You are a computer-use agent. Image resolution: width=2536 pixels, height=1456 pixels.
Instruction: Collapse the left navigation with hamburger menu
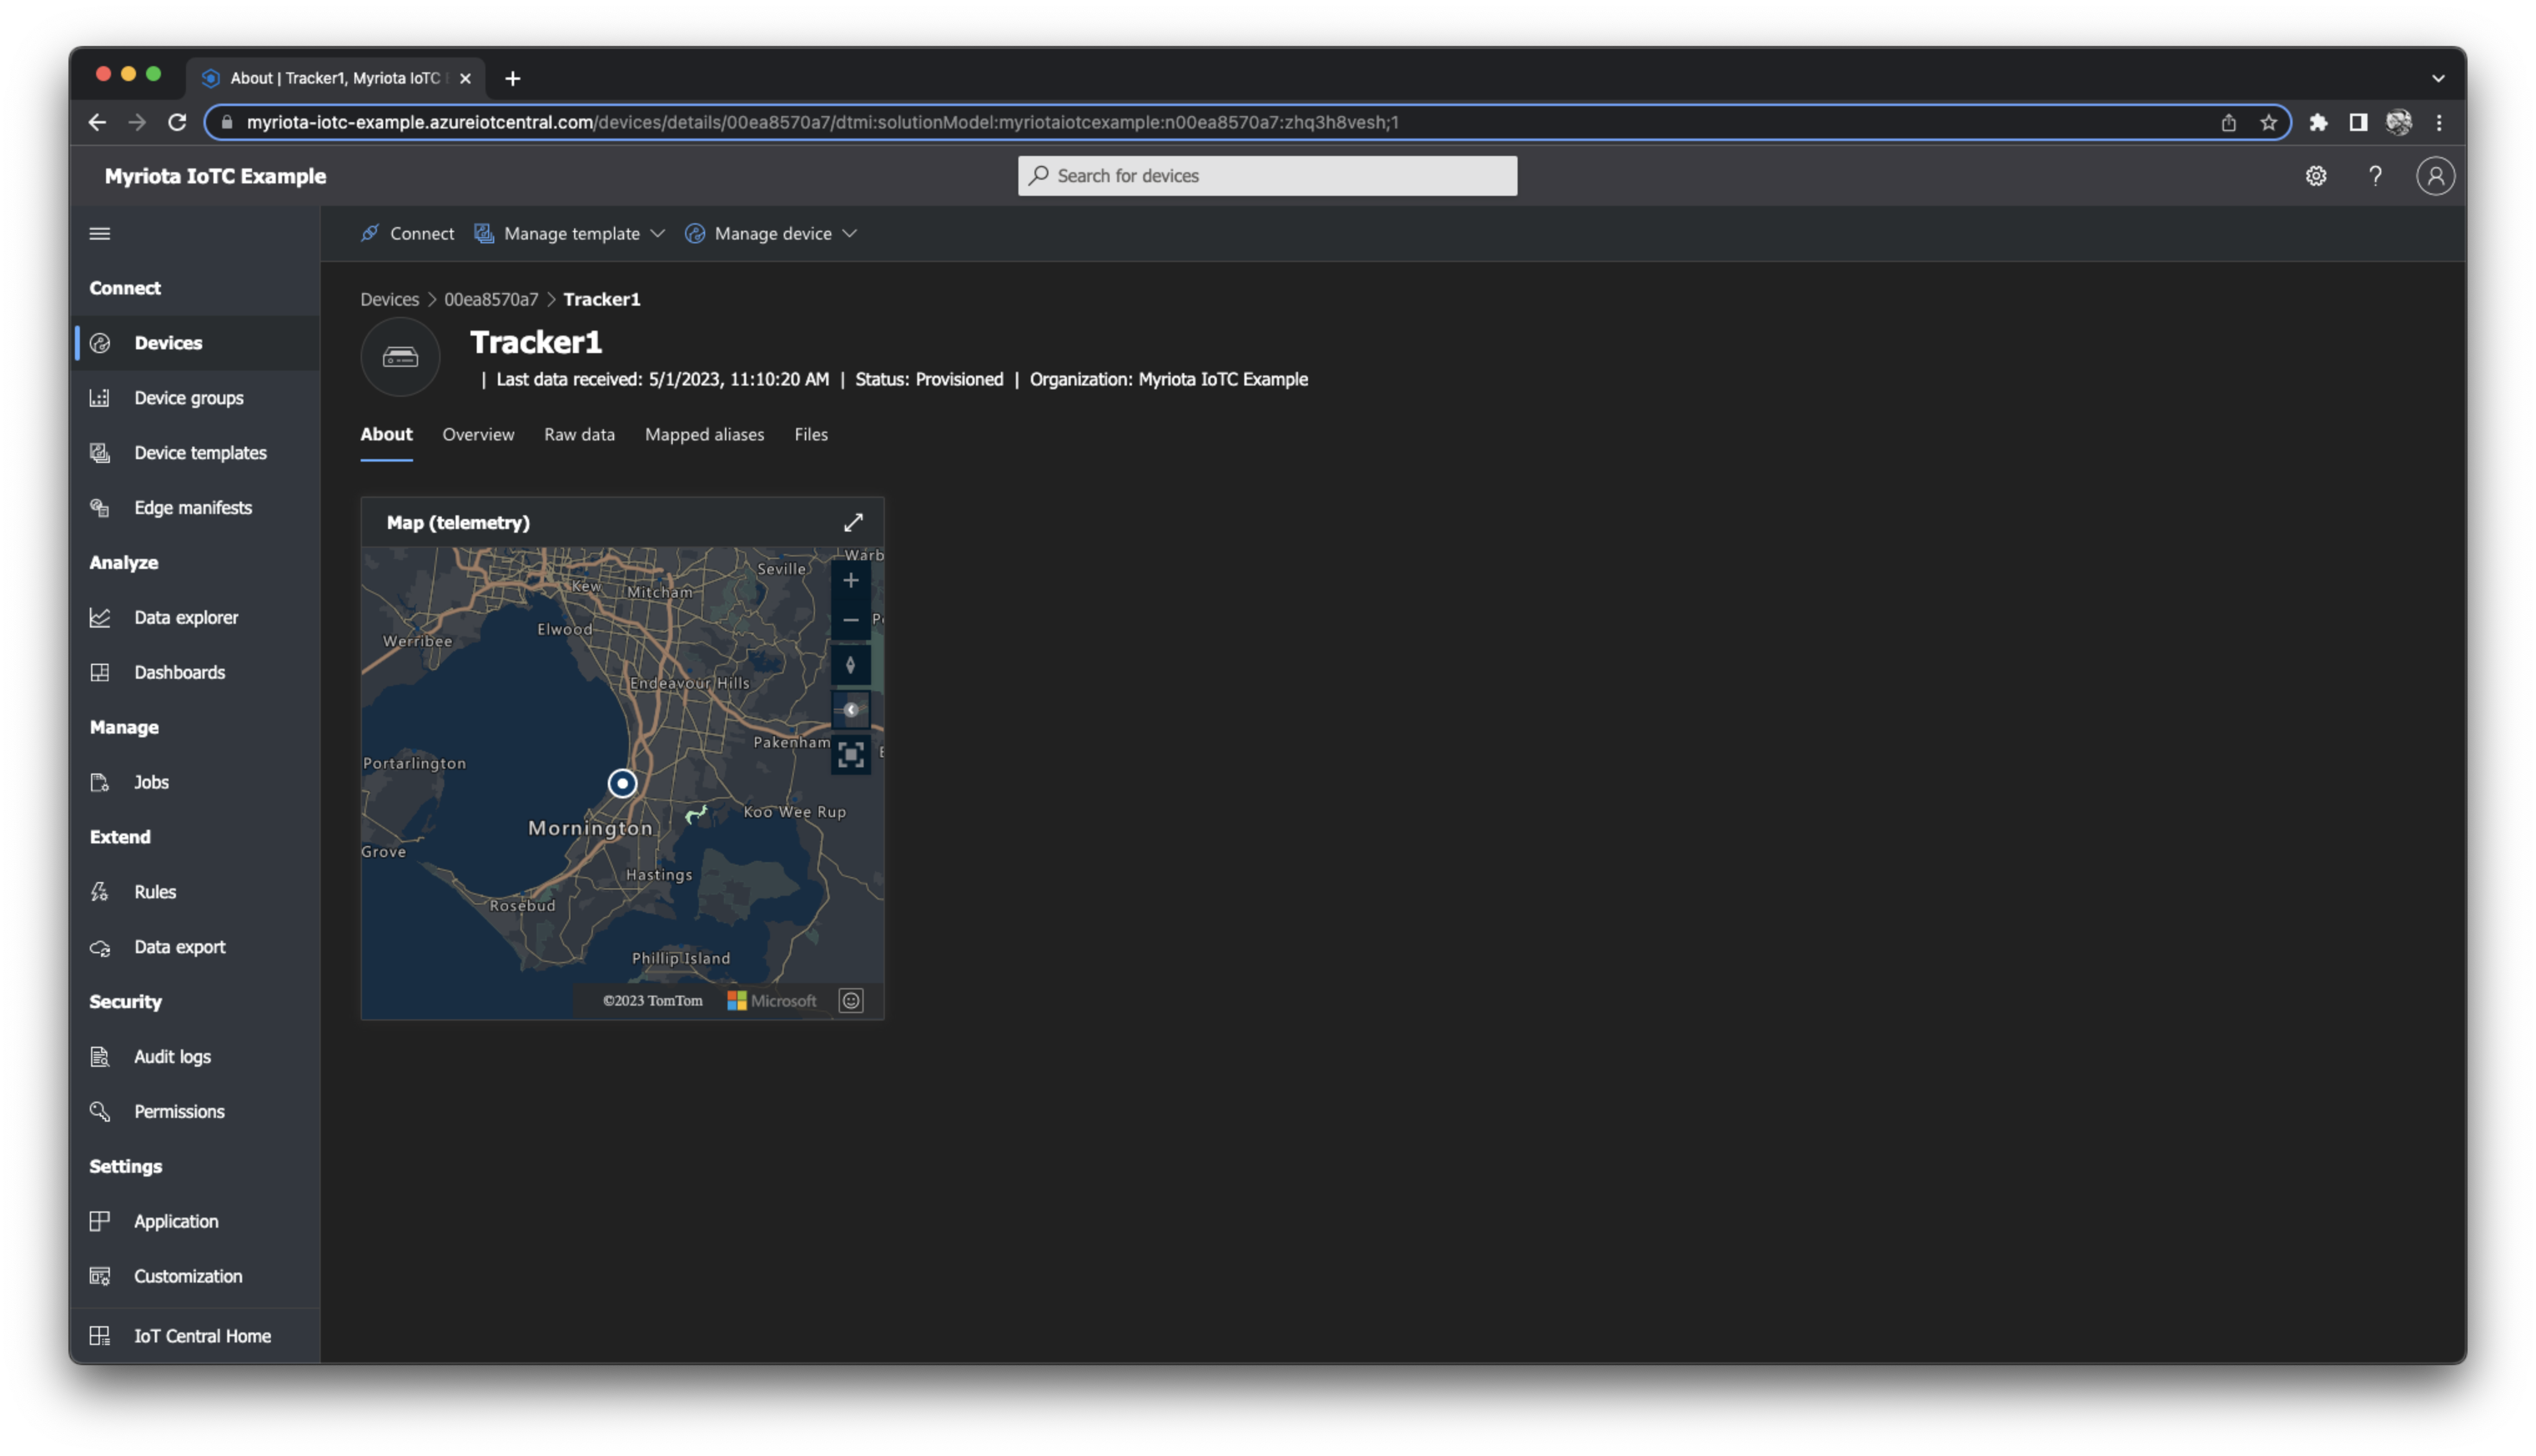(x=100, y=233)
